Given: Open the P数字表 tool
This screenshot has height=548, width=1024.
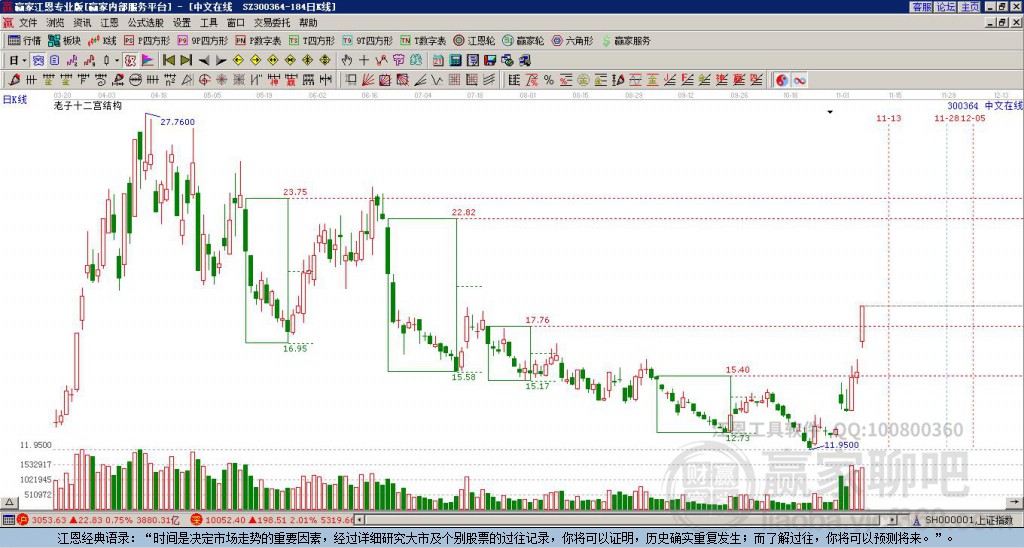Looking at the screenshot, I should click(258, 40).
